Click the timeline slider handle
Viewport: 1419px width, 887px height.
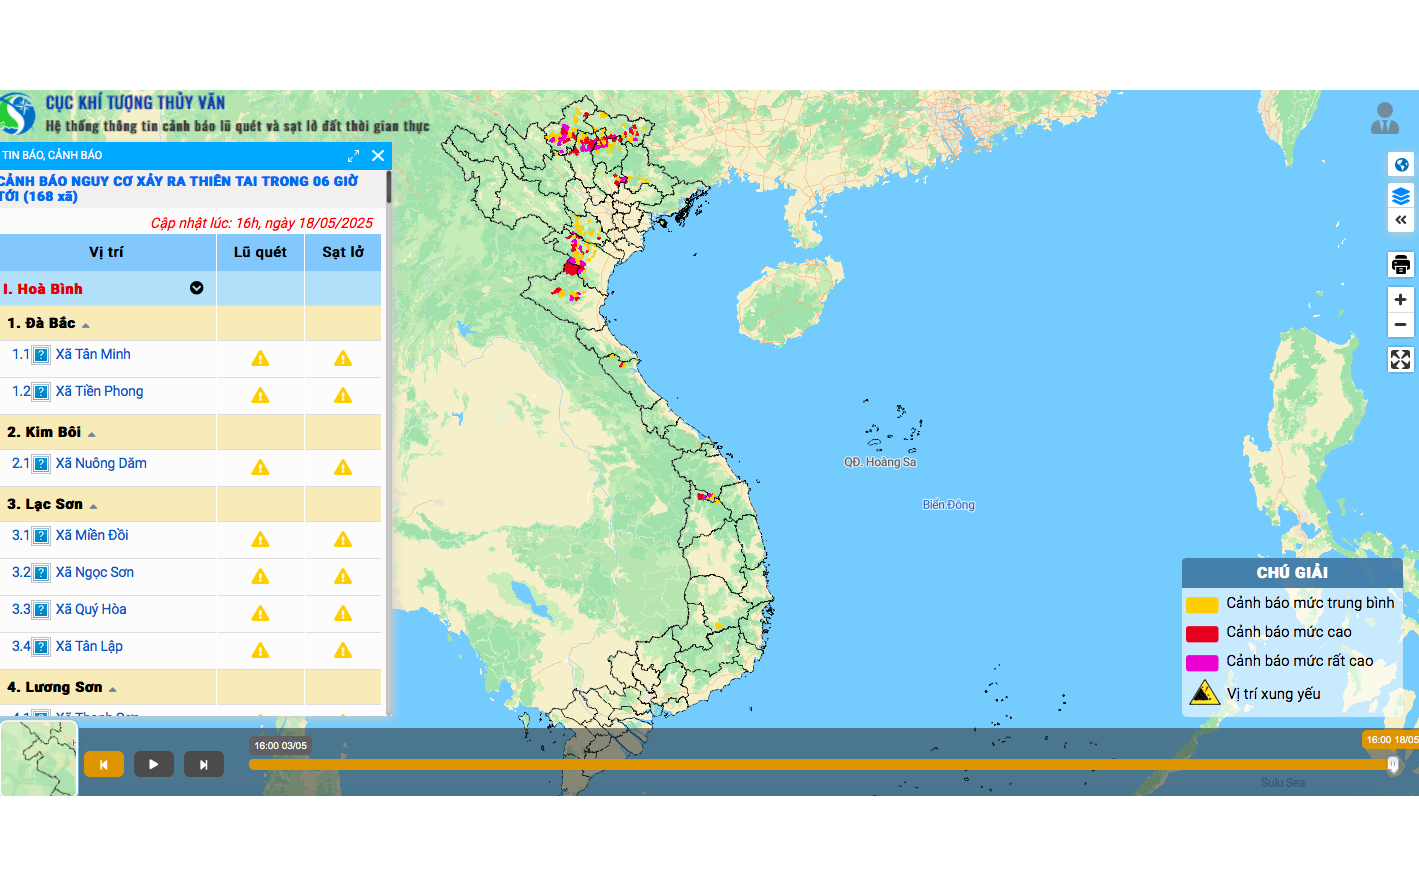(x=1393, y=765)
